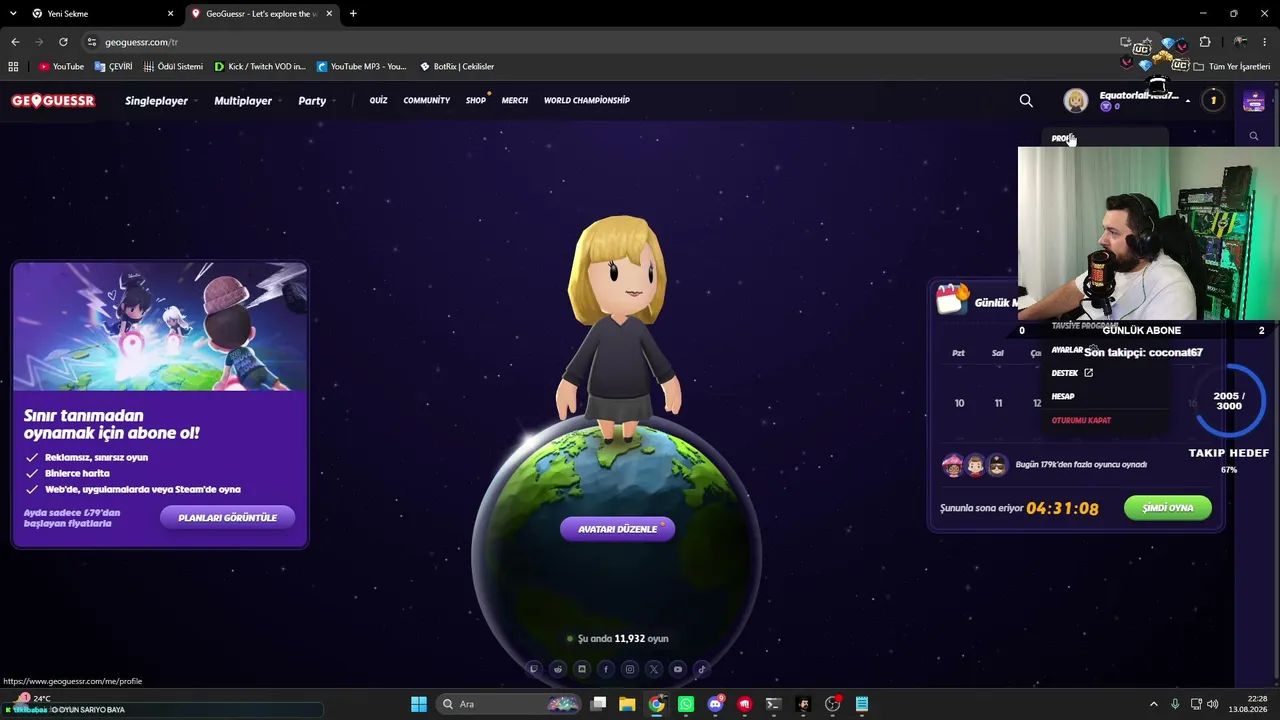This screenshot has height=720, width=1280.
Task: Click the Windows taskbar Ara search box
Action: pos(510,704)
